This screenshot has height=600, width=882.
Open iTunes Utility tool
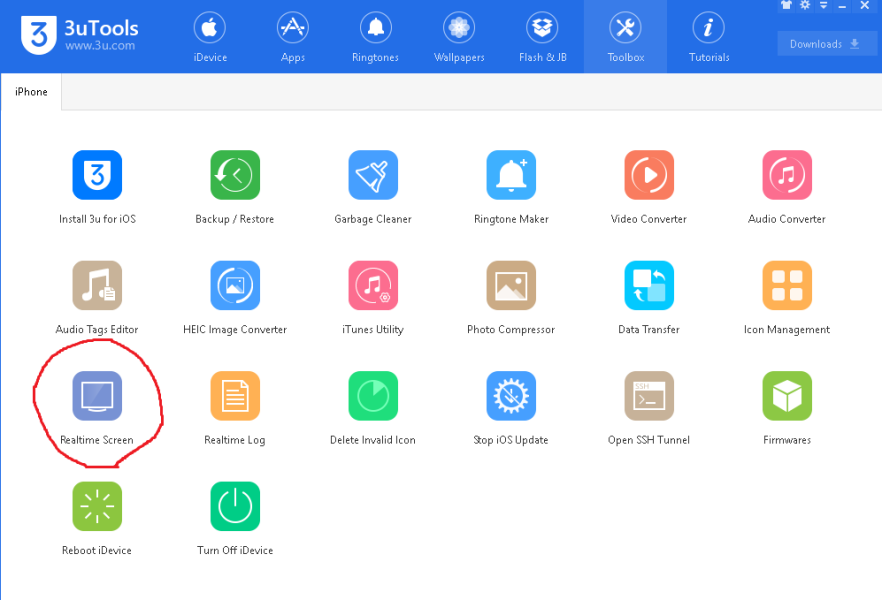(x=373, y=285)
